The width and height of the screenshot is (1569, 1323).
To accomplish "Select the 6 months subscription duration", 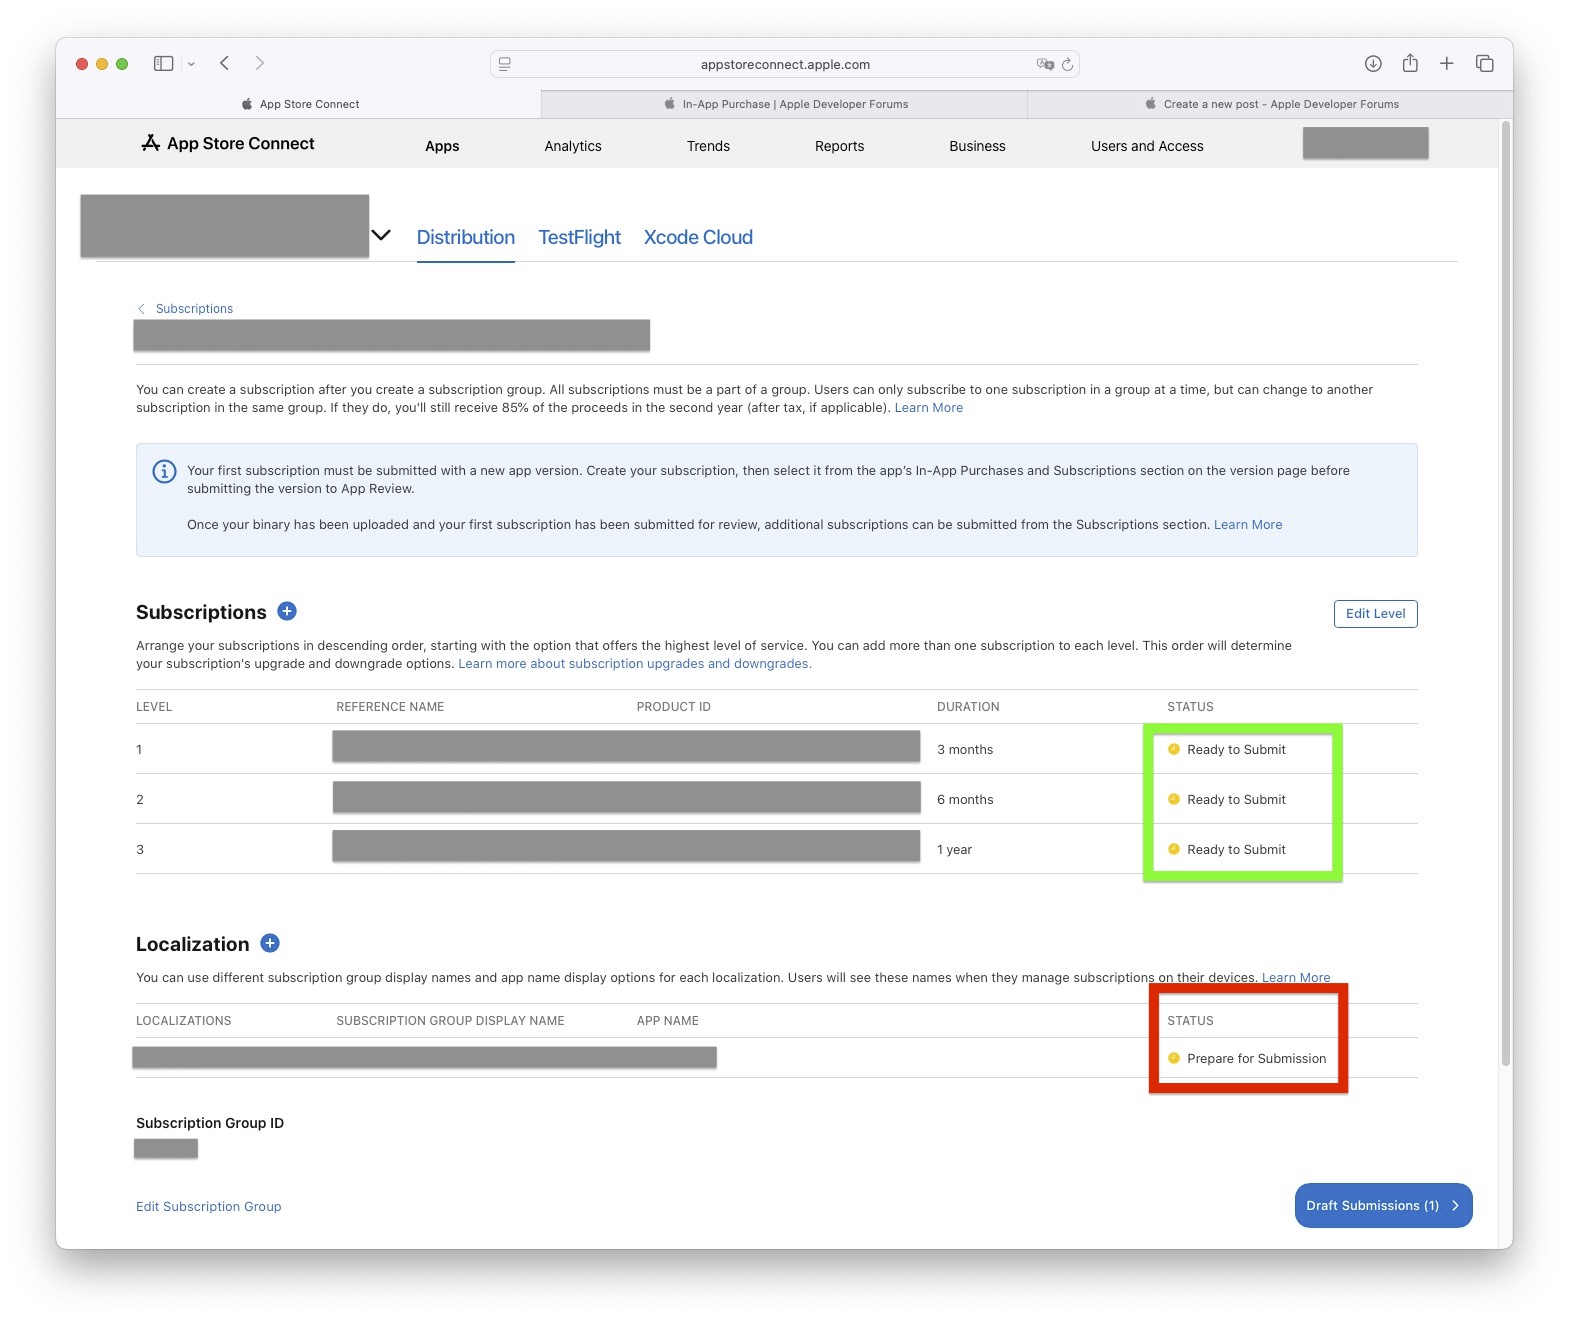I will [x=965, y=800].
